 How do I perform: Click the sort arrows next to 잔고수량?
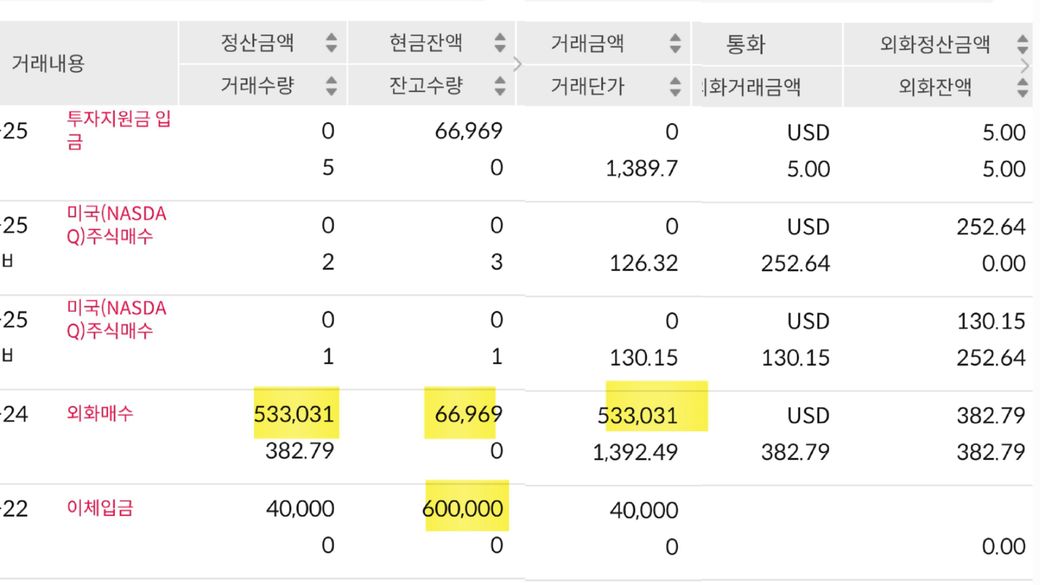(x=499, y=86)
